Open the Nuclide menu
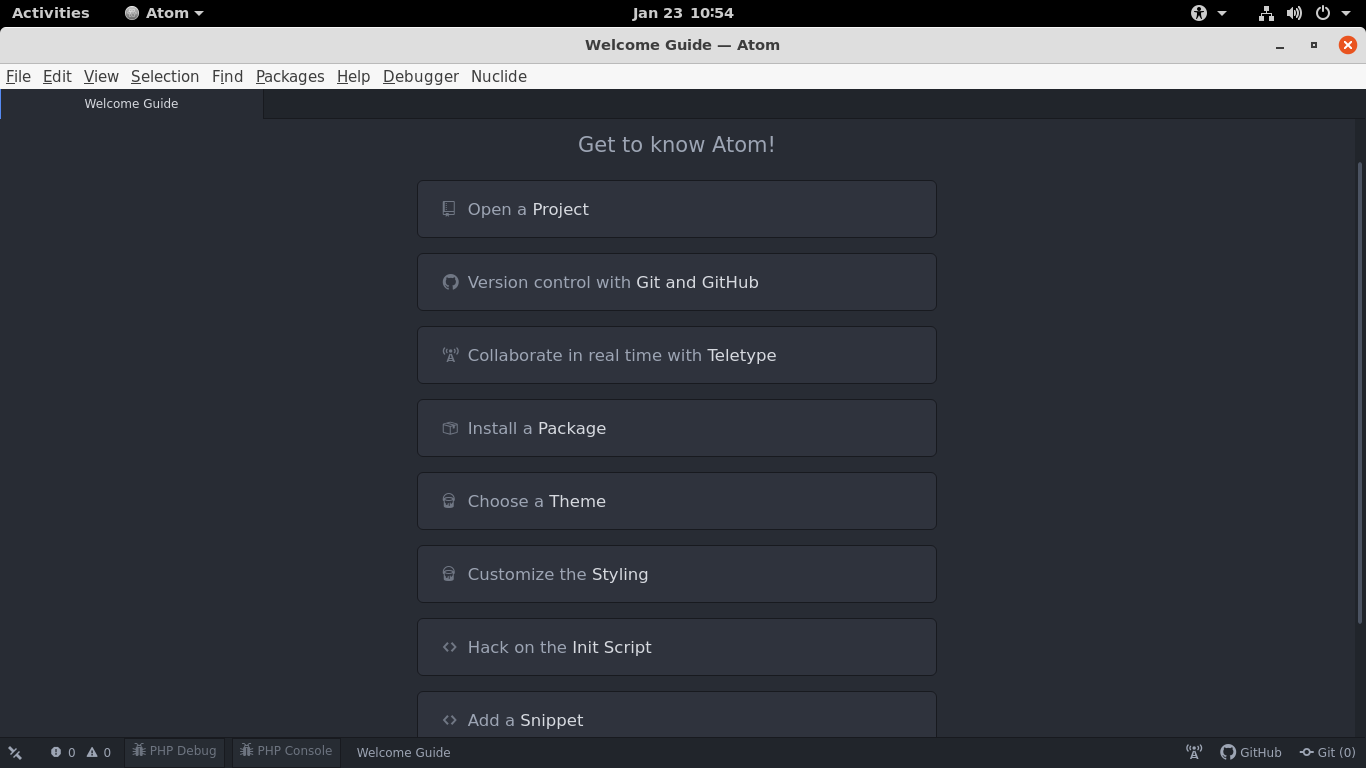This screenshot has height=768, width=1366. click(x=498, y=76)
